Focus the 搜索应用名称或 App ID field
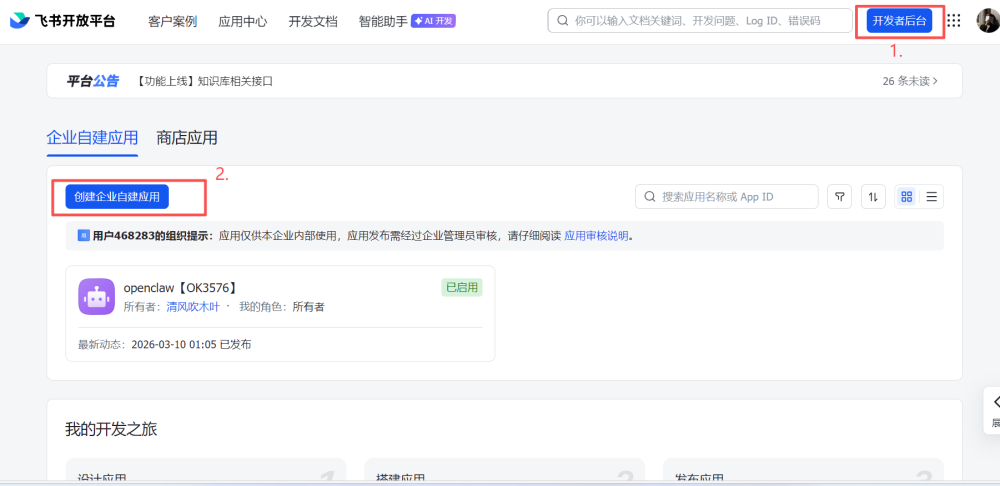Image resolution: width=1000 pixels, height=486 pixels. point(735,197)
